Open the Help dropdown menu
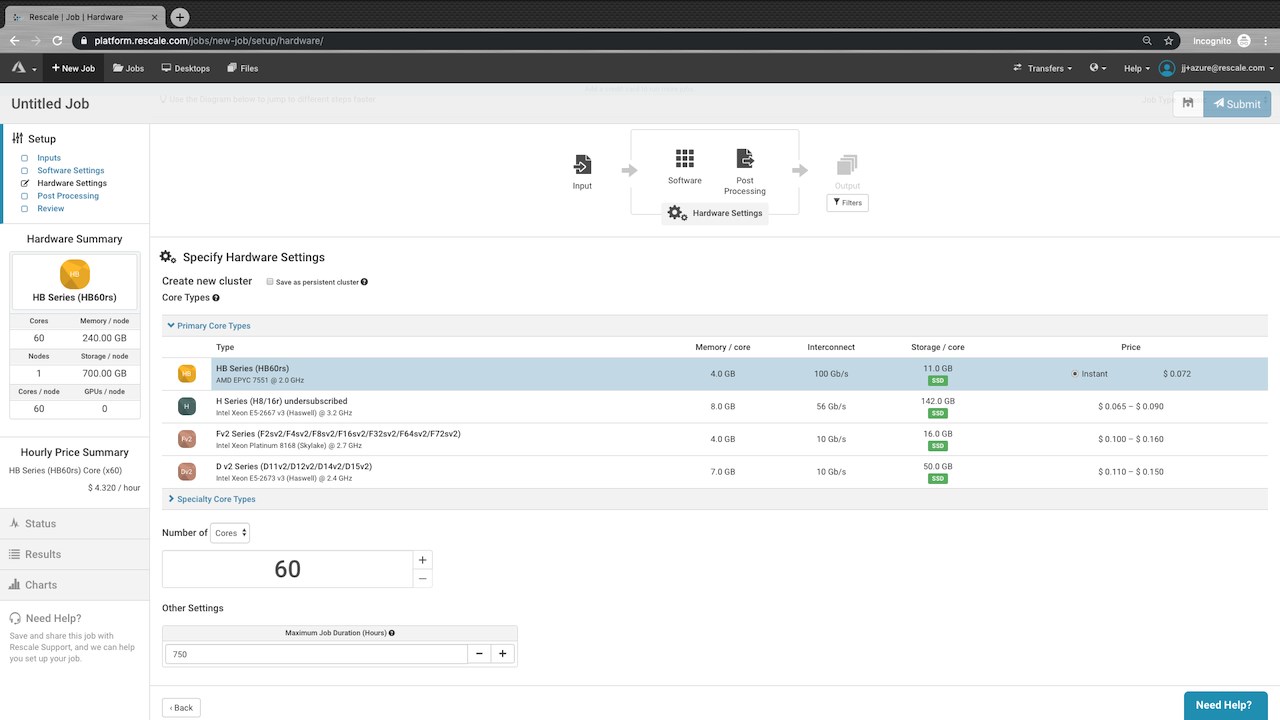 [1136, 68]
